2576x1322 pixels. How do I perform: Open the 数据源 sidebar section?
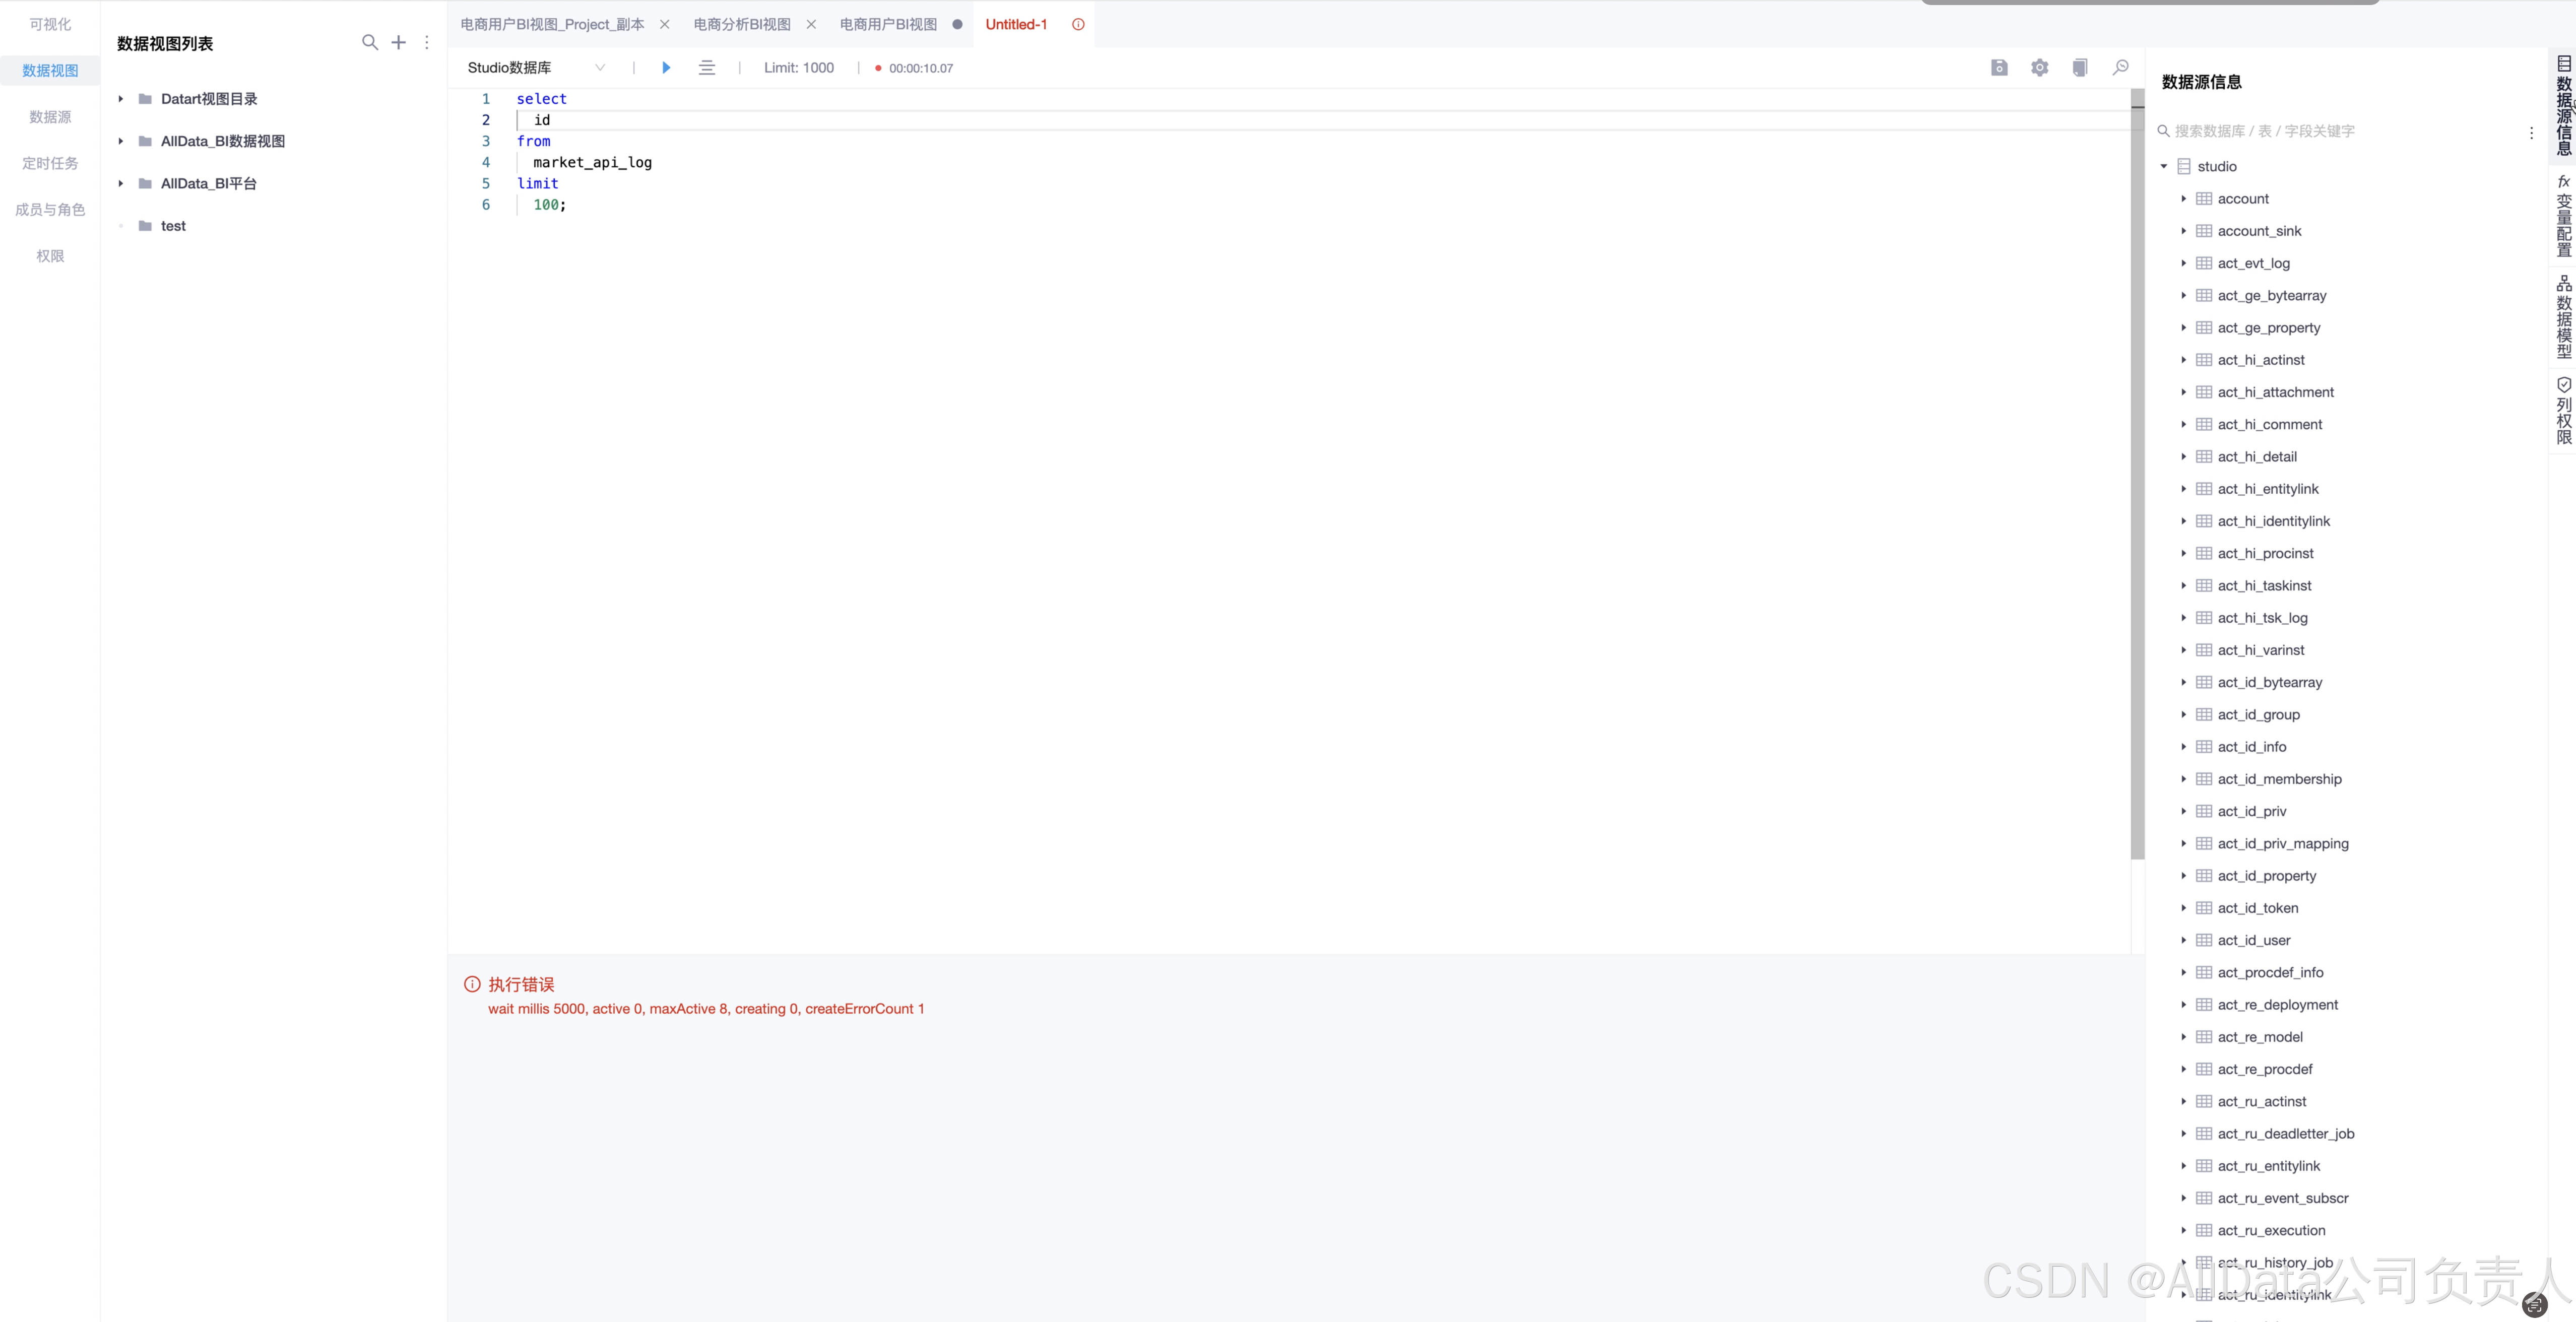pos(50,117)
